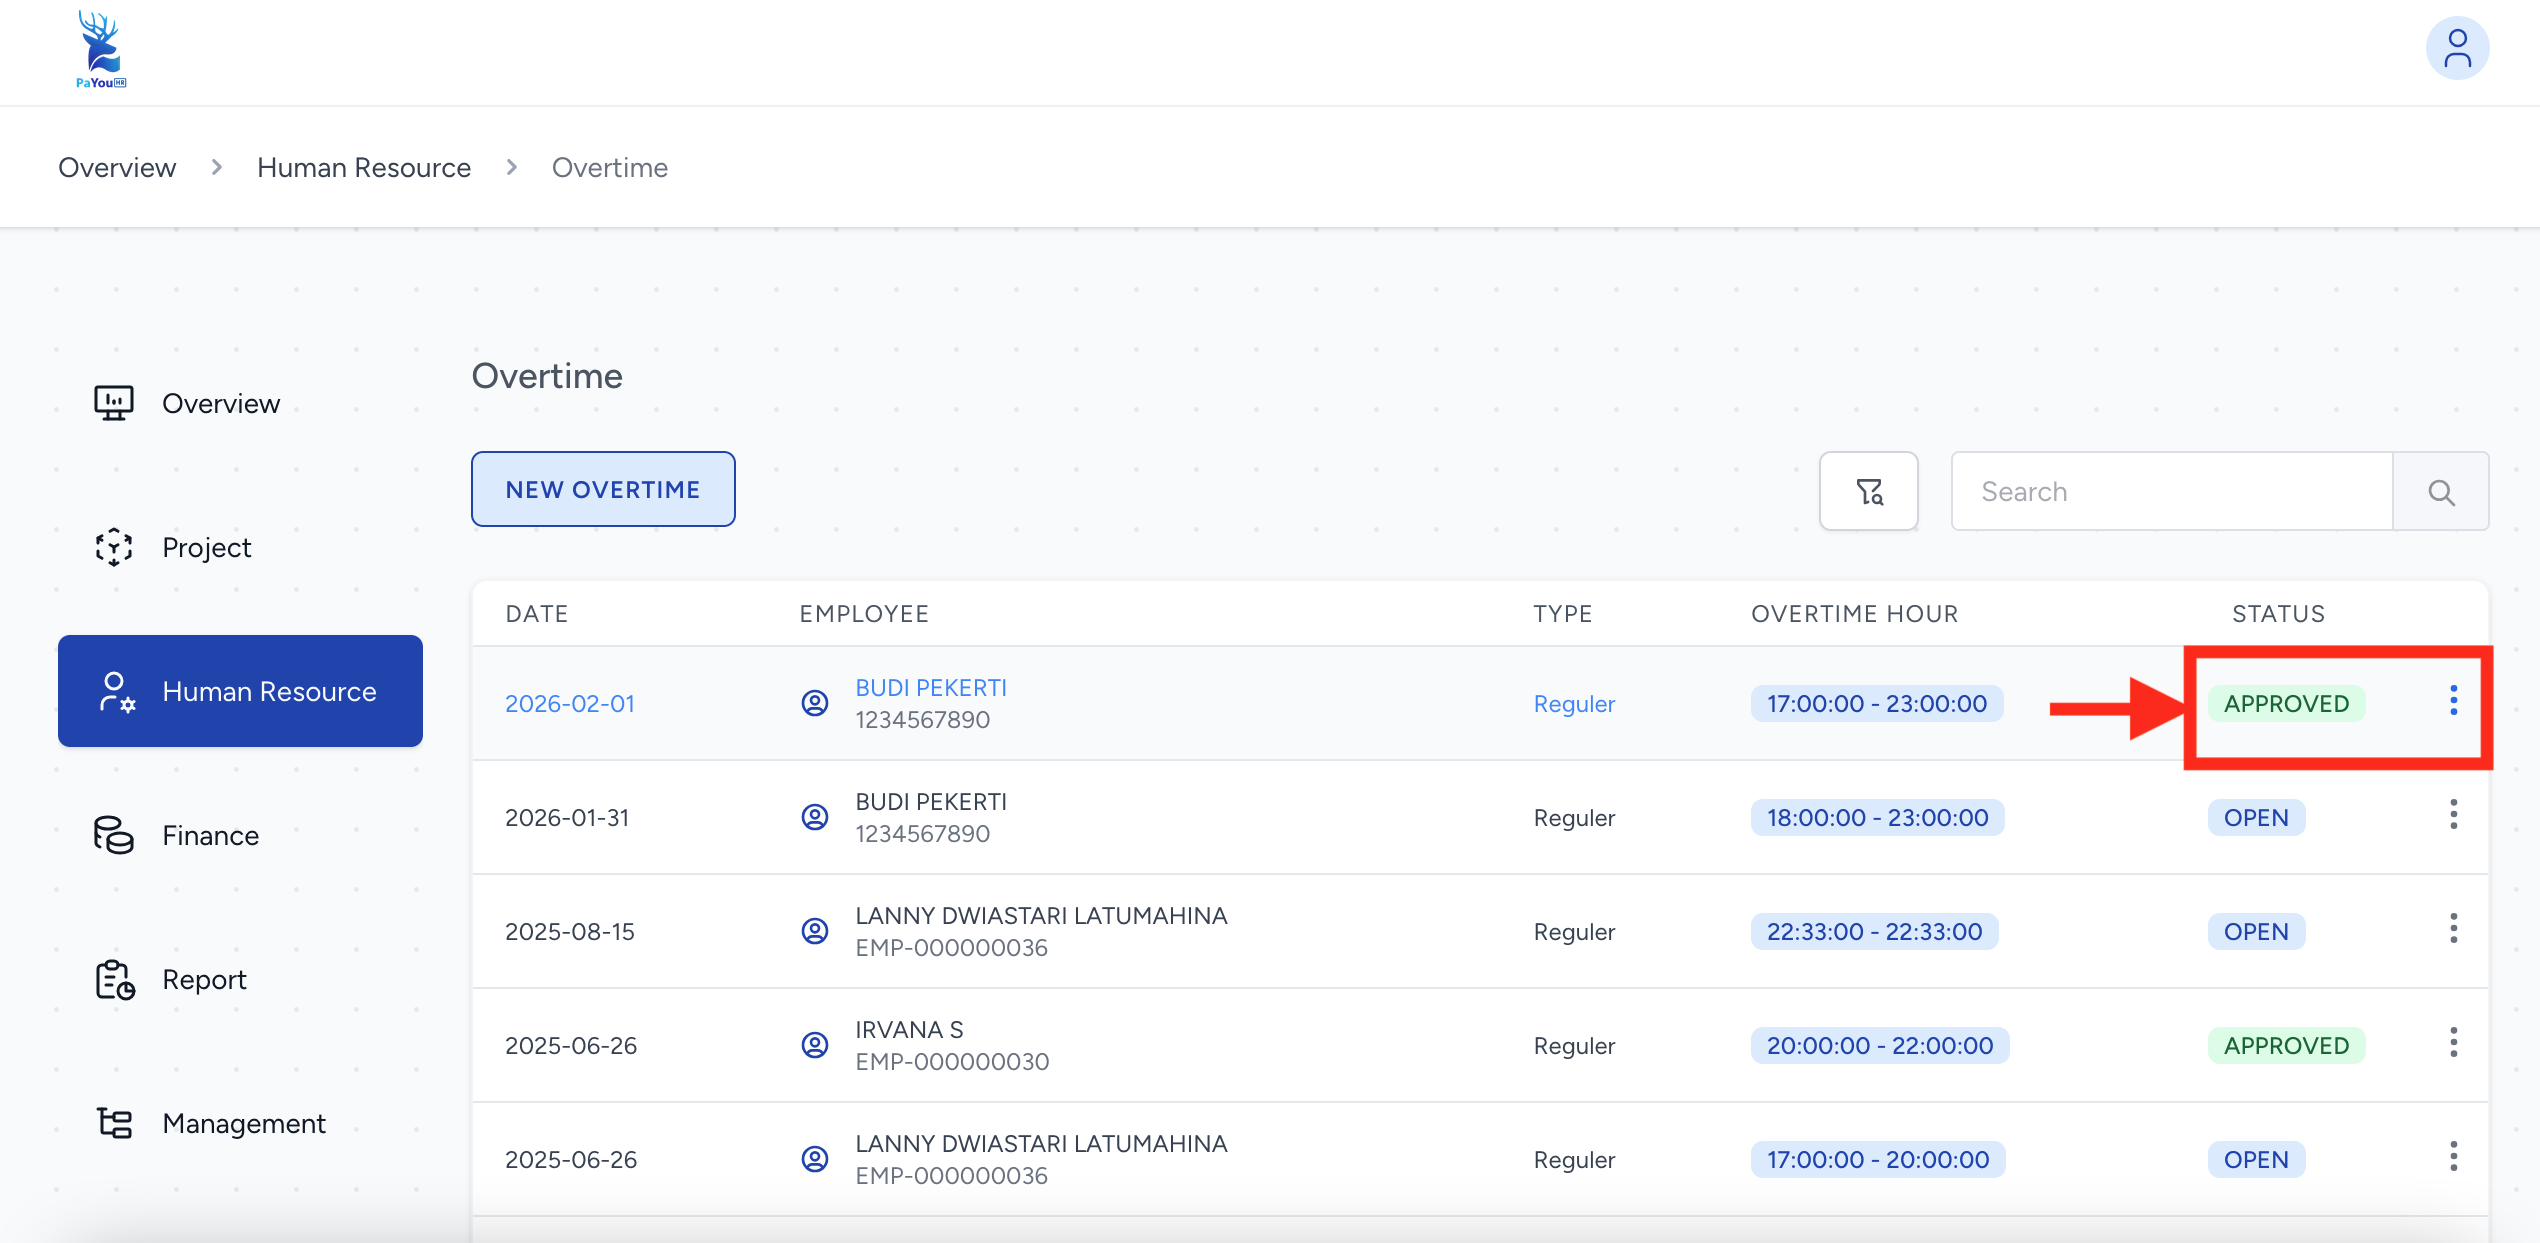Open Management section in sidebar
Screen dimensions: 2540x1243
pos(243,1123)
